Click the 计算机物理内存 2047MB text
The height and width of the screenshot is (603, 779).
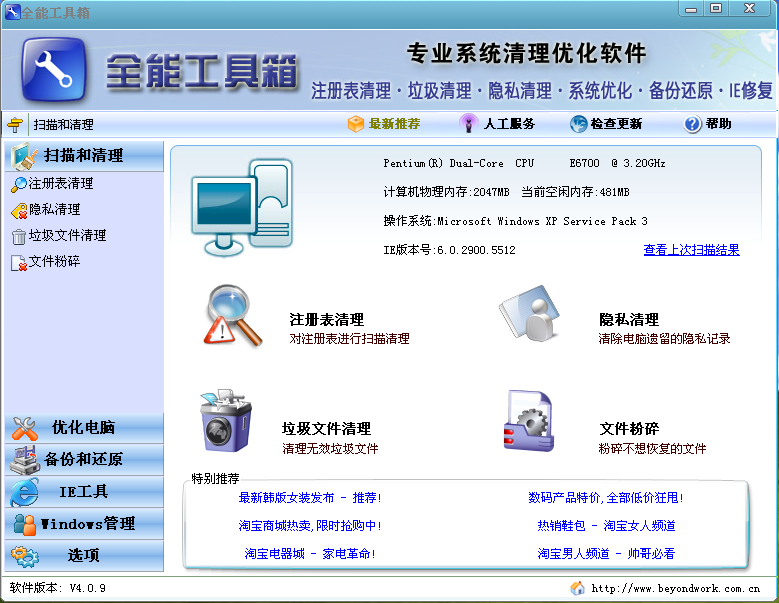446,192
